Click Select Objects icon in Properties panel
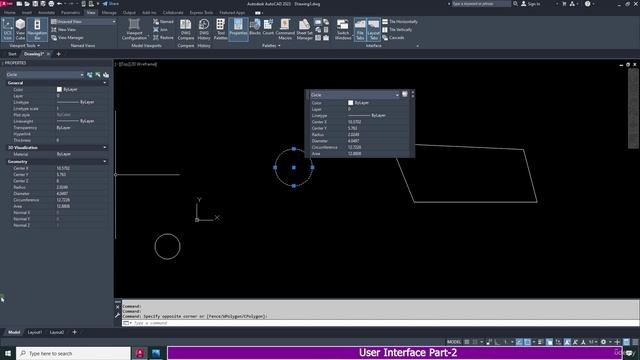 pos(98,75)
